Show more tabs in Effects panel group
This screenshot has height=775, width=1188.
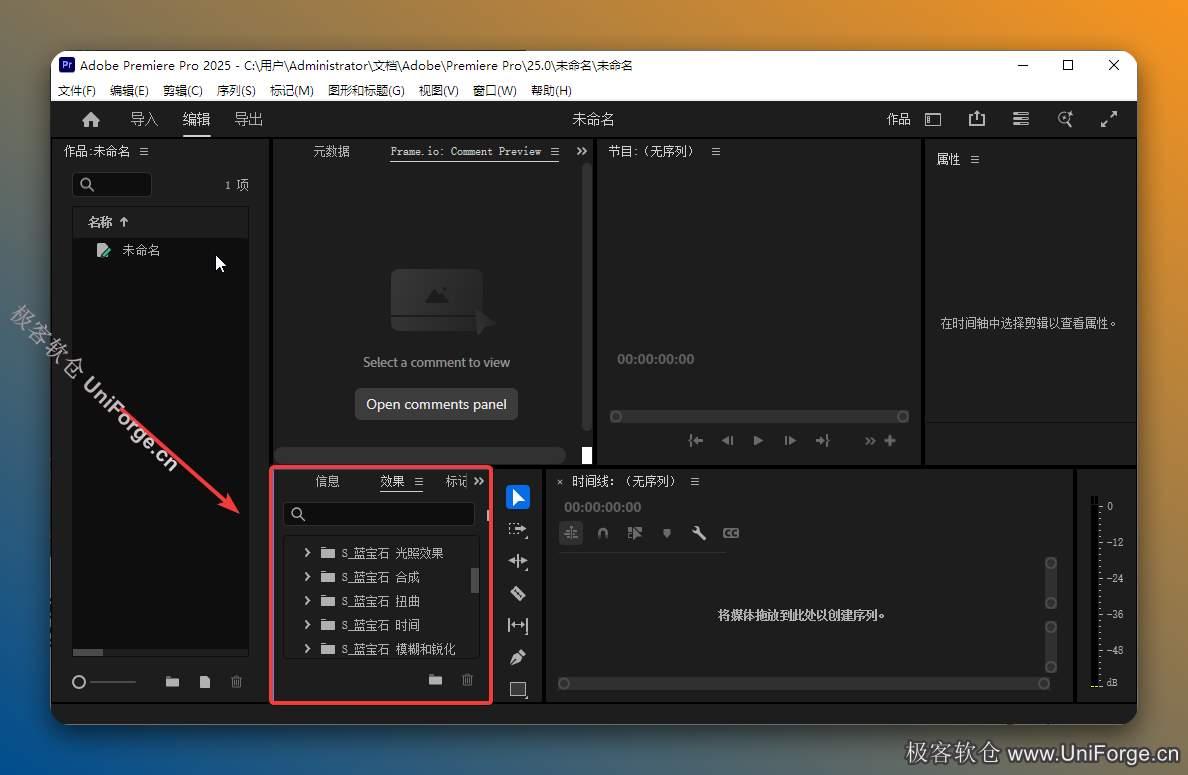[479, 481]
